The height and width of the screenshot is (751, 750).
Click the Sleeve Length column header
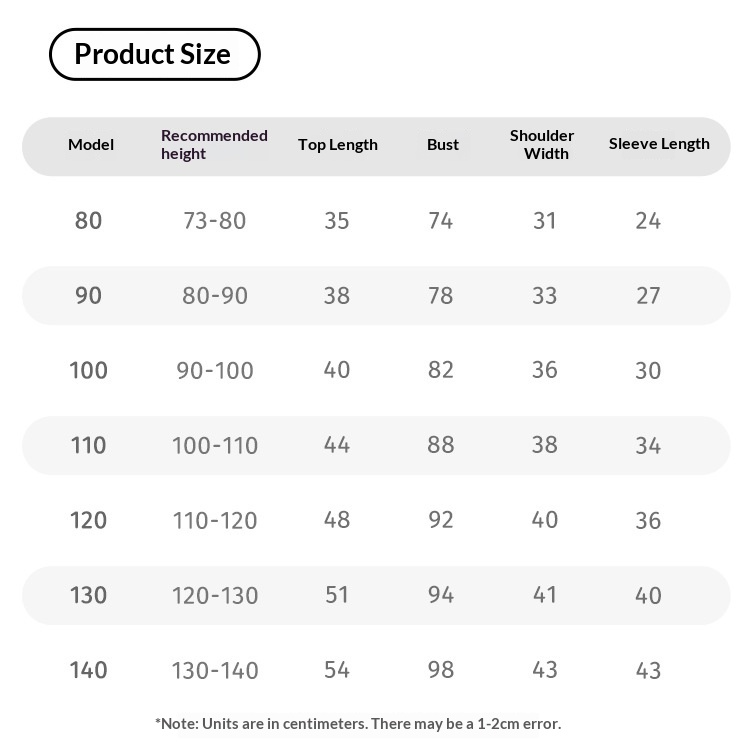pyautogui.click(x=659, y=144)
